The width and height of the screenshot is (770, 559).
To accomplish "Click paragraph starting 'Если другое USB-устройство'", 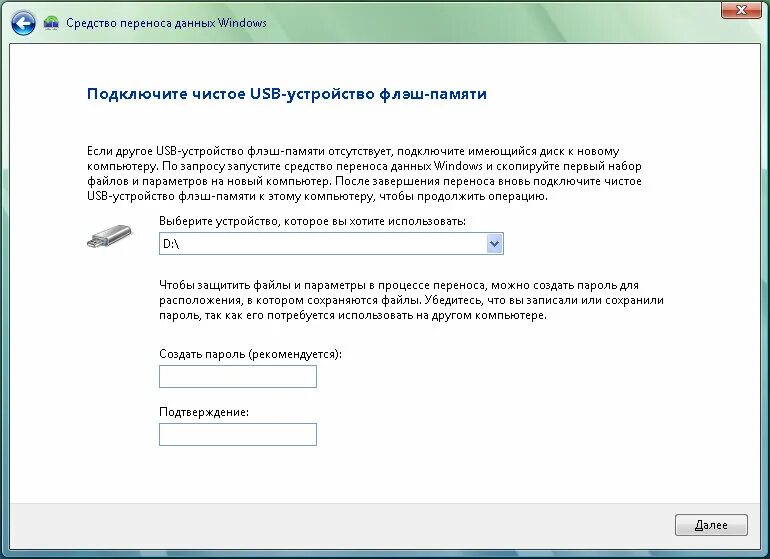I will [364, 173].
